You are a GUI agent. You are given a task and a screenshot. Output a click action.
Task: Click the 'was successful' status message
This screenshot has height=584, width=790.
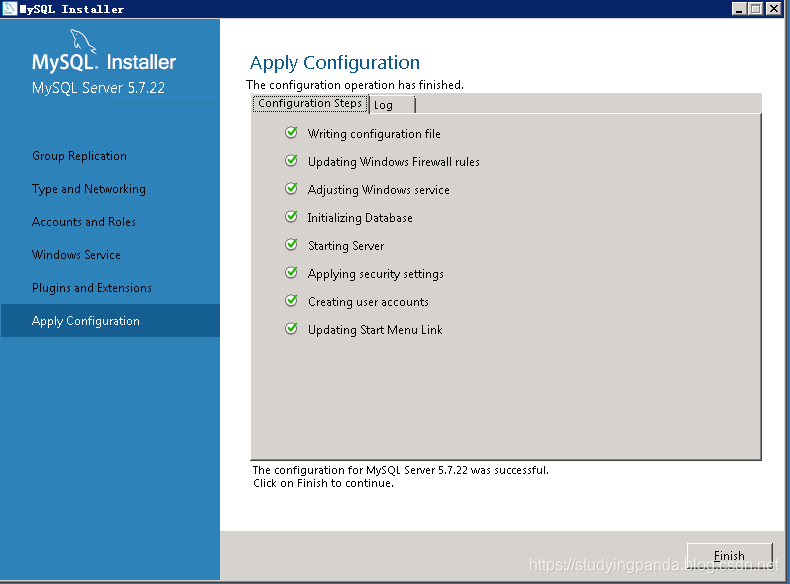401,470
